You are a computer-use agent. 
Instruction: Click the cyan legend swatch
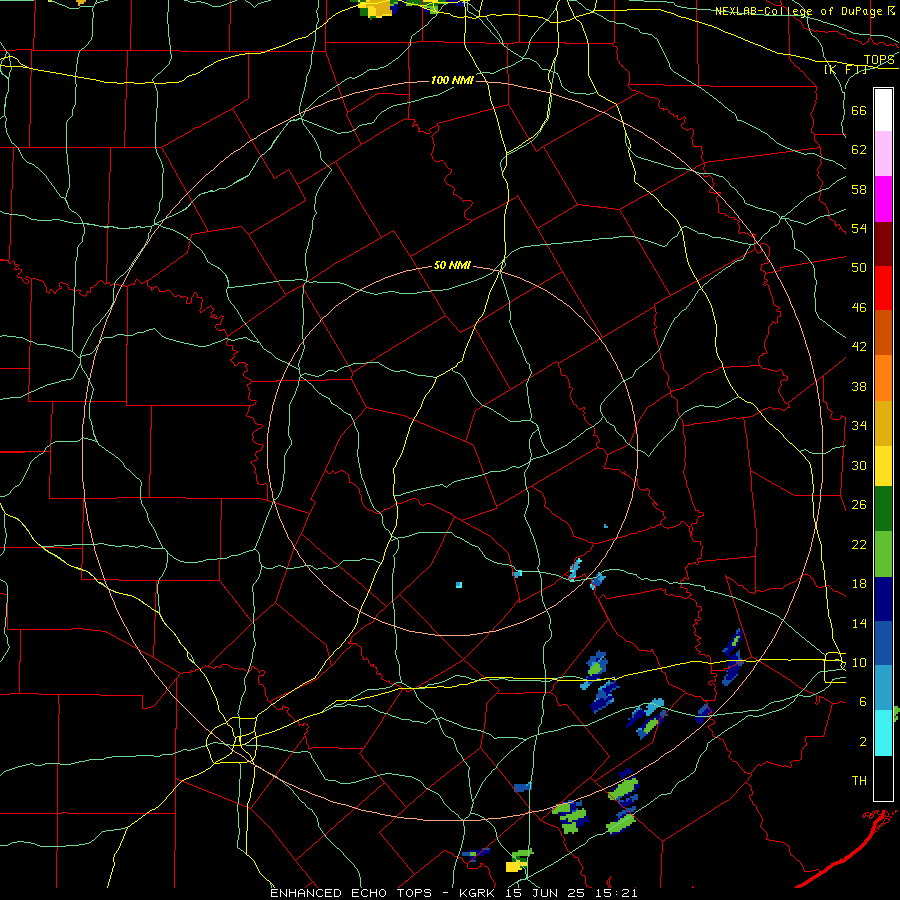(x=883, y=734)
